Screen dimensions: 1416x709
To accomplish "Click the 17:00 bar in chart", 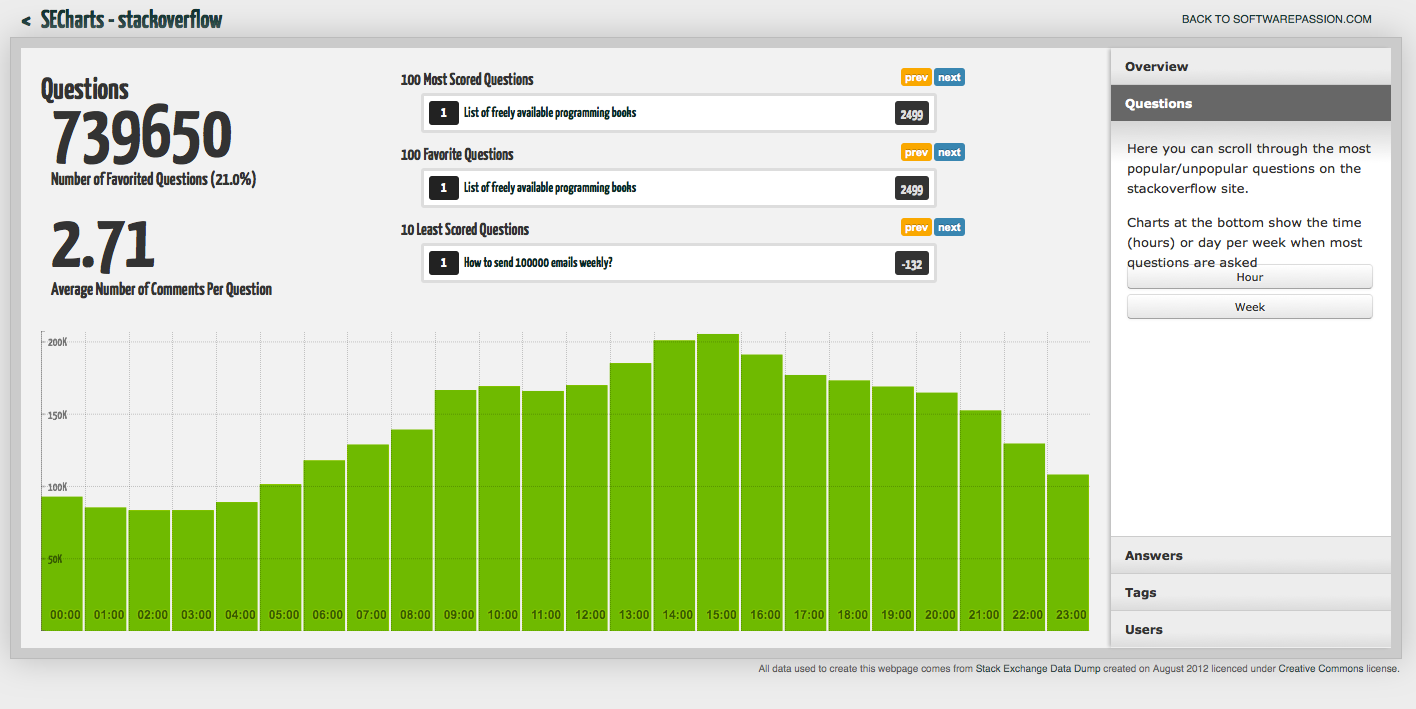I will coord(806,502).
